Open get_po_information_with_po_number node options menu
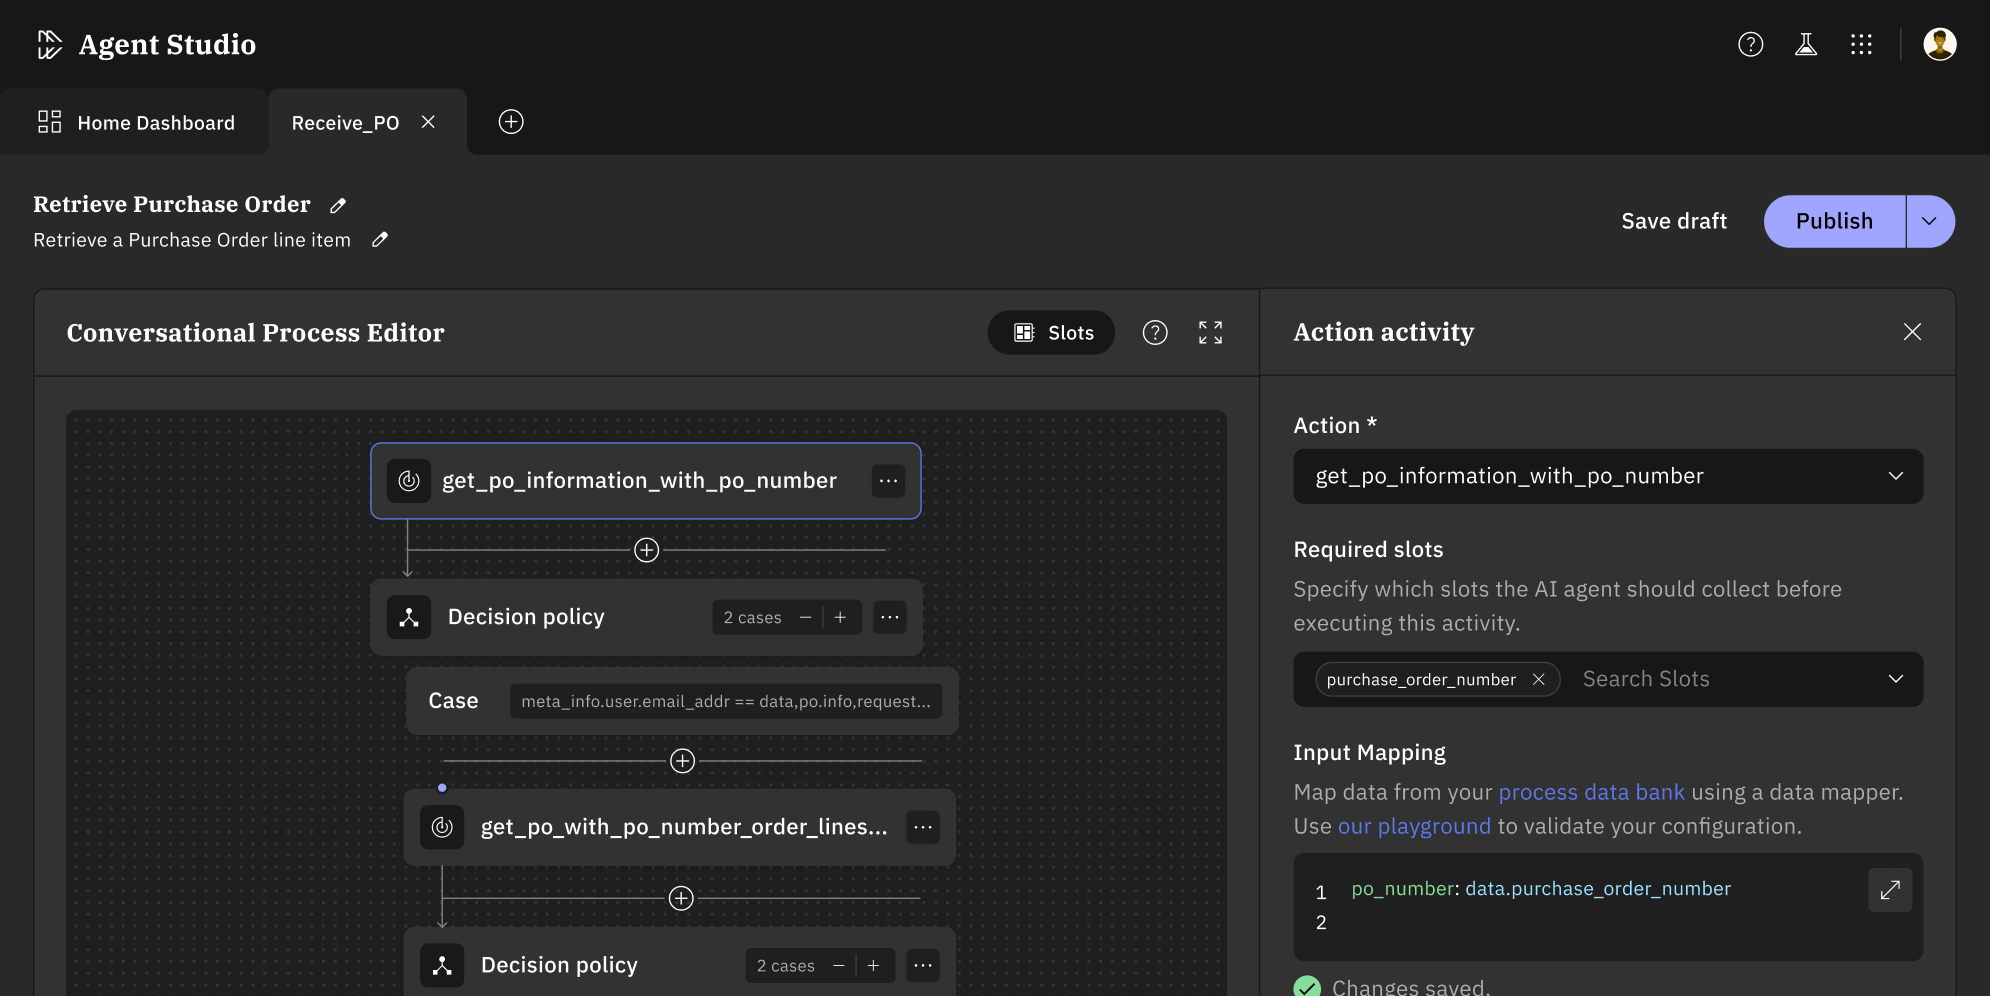Screen dimensions: 1990x996 coord(888,481)
